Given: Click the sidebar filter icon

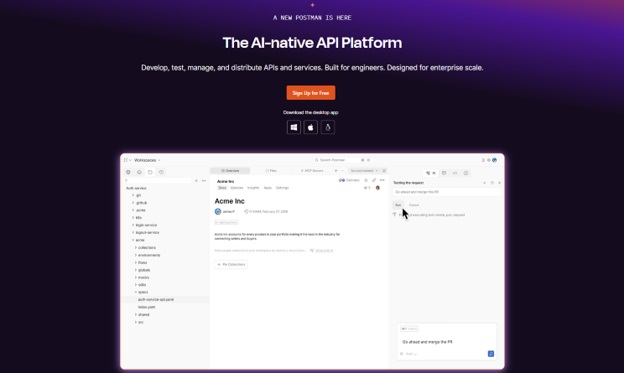Looking at the screenshot, I should tap(126, 181).
